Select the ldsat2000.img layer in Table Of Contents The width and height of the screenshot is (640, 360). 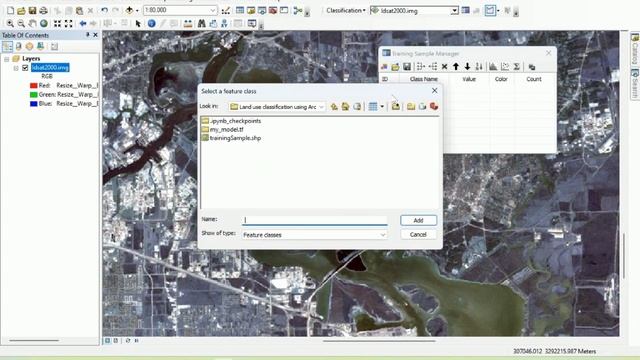point(50,68)
